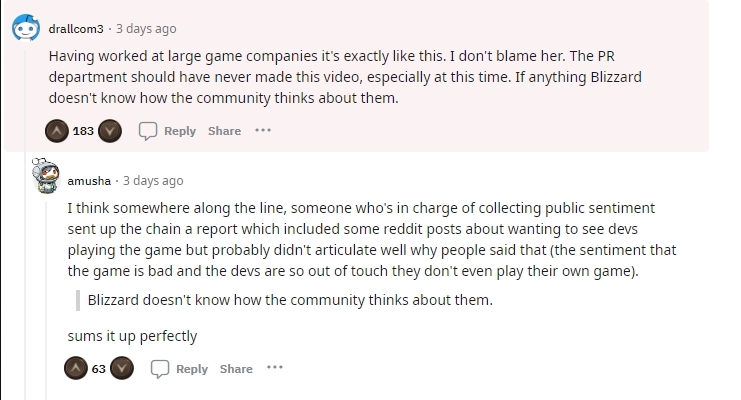The height and width of the screenshot is (400, 741).
Task: Click speech bubble icon under amusha's comment
Action: (x=160, y=369)
